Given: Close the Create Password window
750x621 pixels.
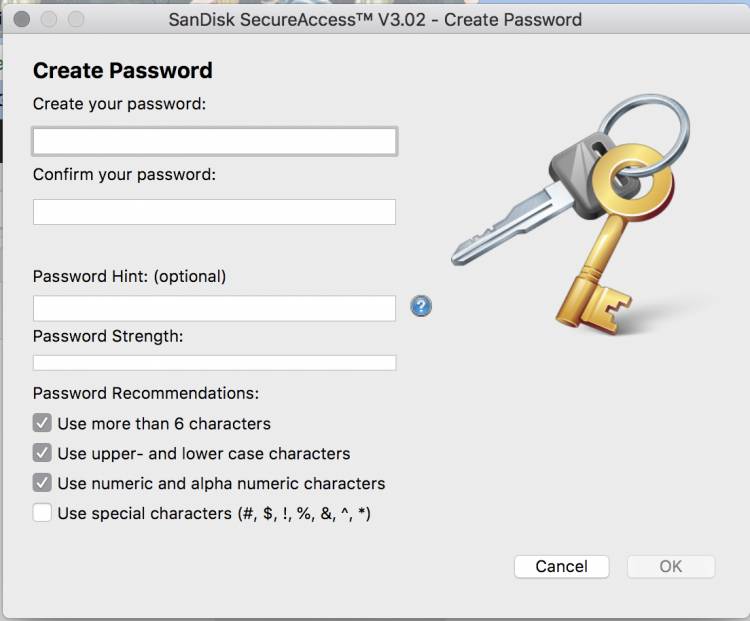Looking at the screenshot, I should [x=22, y=20].
